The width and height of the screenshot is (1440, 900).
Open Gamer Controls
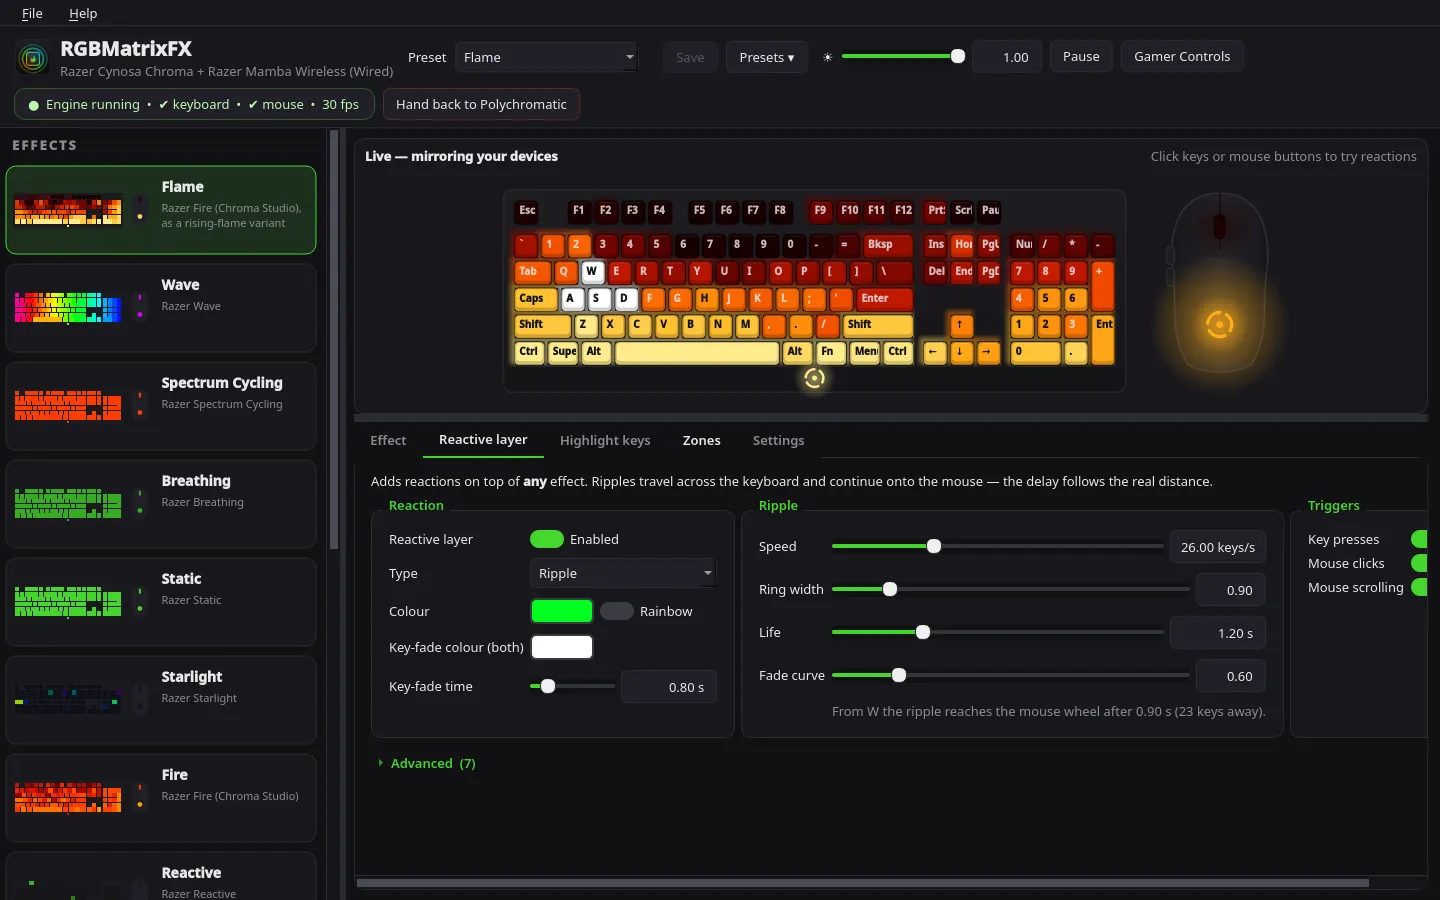tap(1182, 56)
